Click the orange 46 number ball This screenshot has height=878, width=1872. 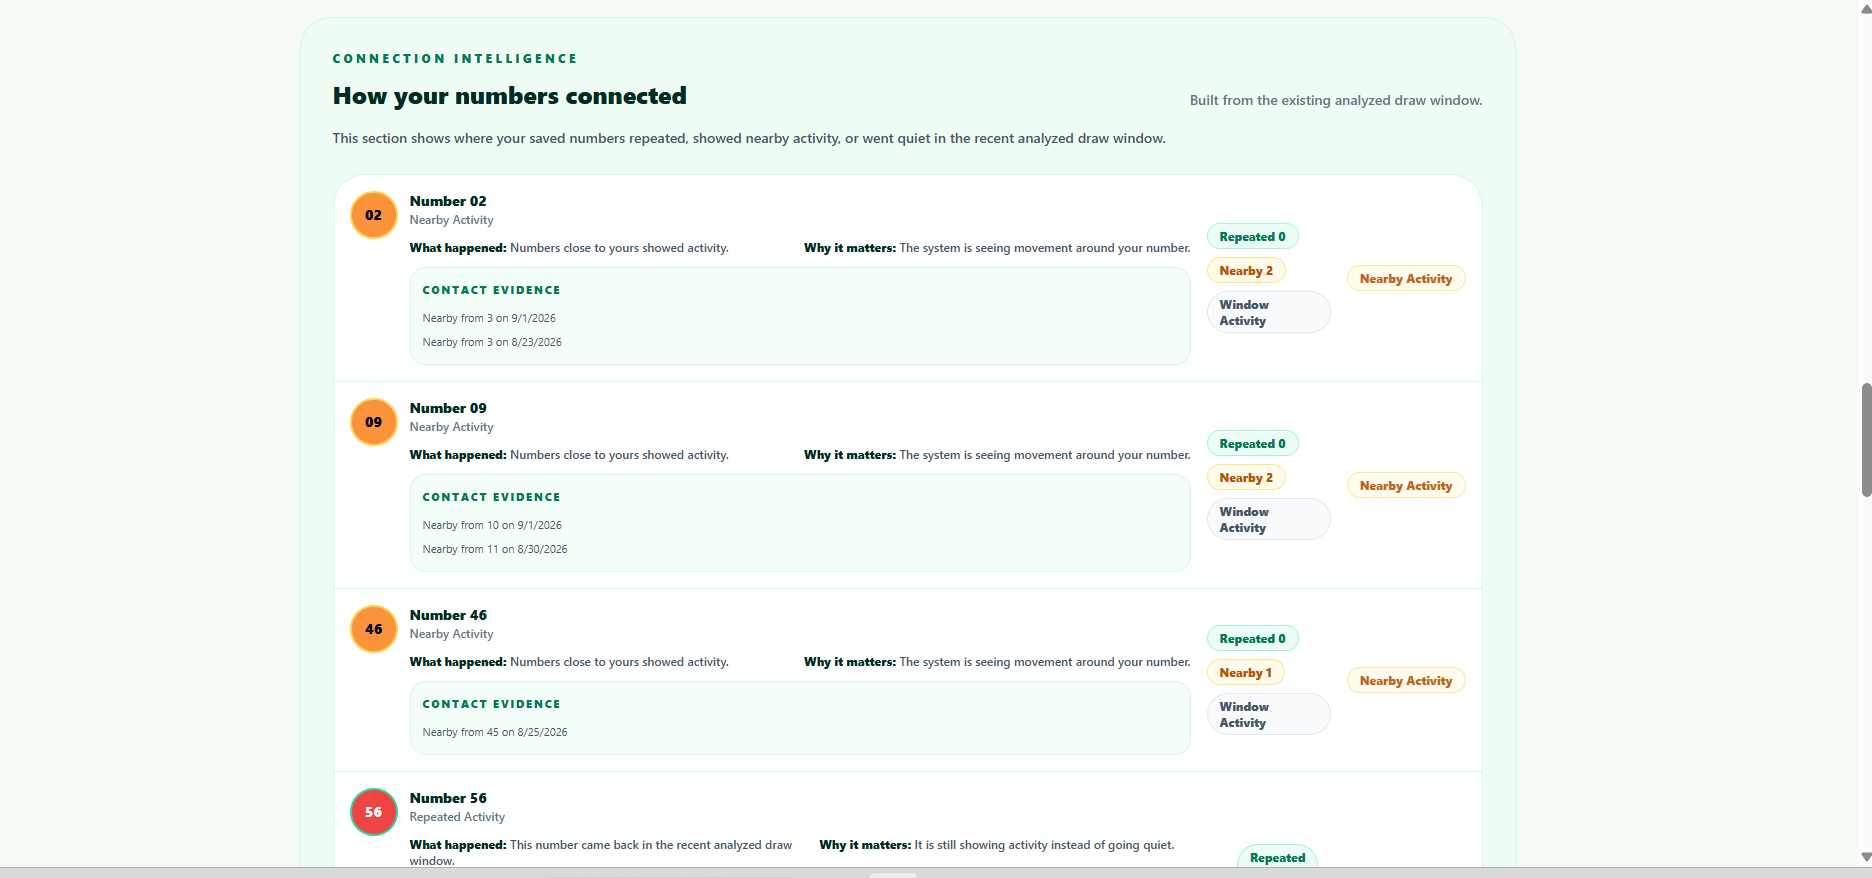(x=374, y=629)
